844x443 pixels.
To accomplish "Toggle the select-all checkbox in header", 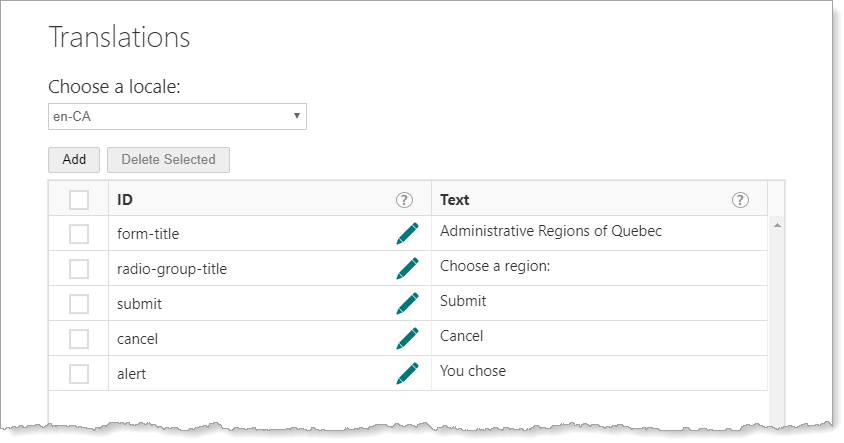I will [x=79, y=200].
